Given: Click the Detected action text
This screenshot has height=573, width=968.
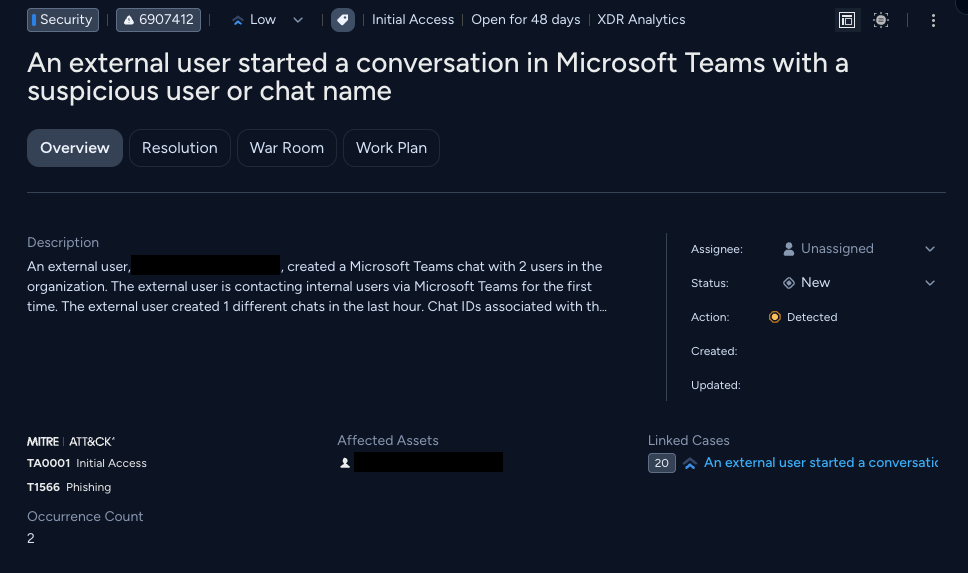Looking at the screenshot, I should click(x=812, y=317).
